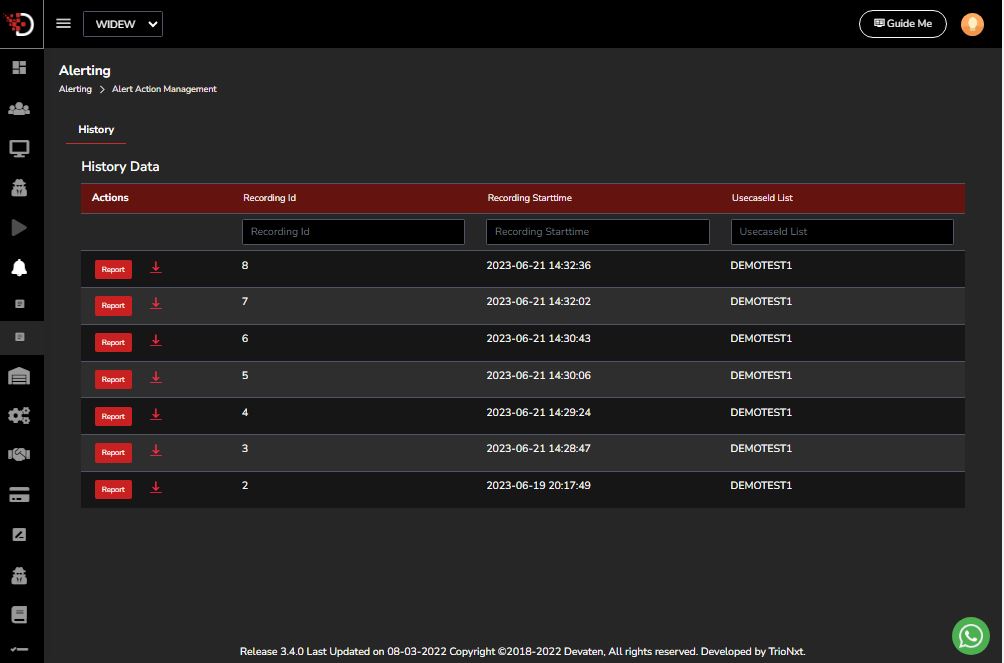This screenshot has width=1004, height=663.
Task: Open Report for recording 4
Action: pos(113,416)
